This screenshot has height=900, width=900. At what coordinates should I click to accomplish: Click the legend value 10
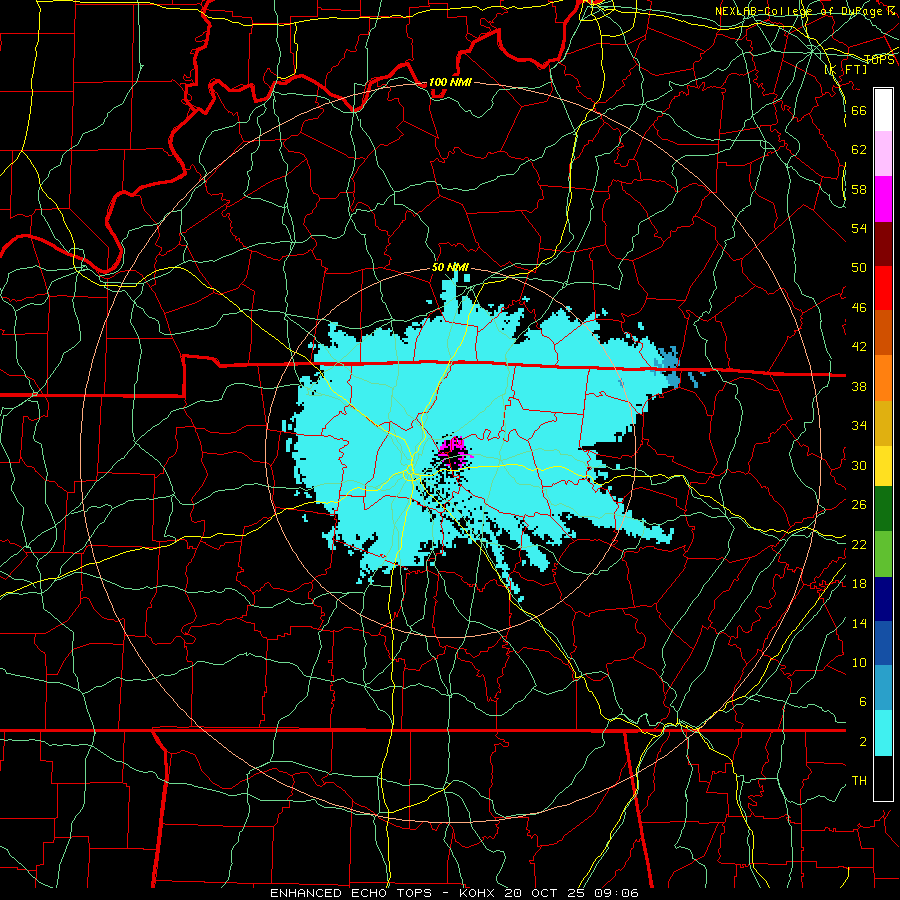coord(859,662)
